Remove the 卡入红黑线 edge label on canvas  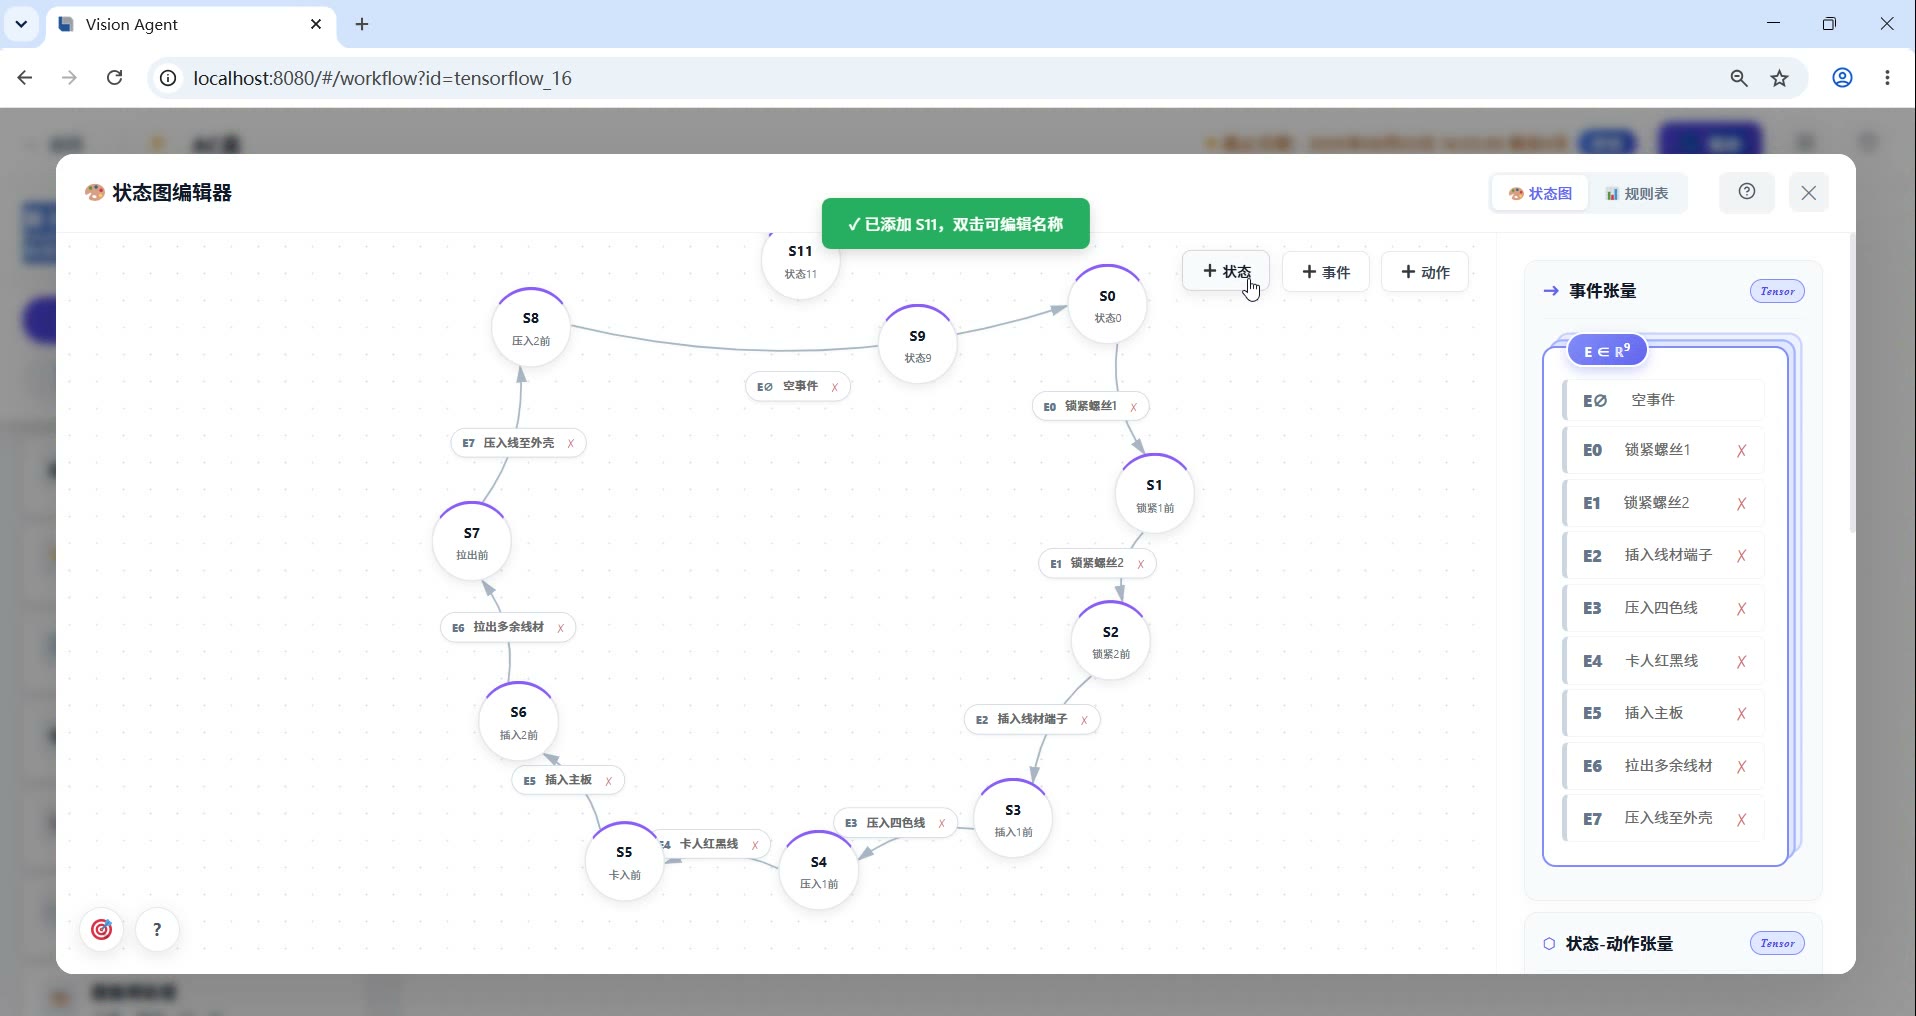[755, 845]
